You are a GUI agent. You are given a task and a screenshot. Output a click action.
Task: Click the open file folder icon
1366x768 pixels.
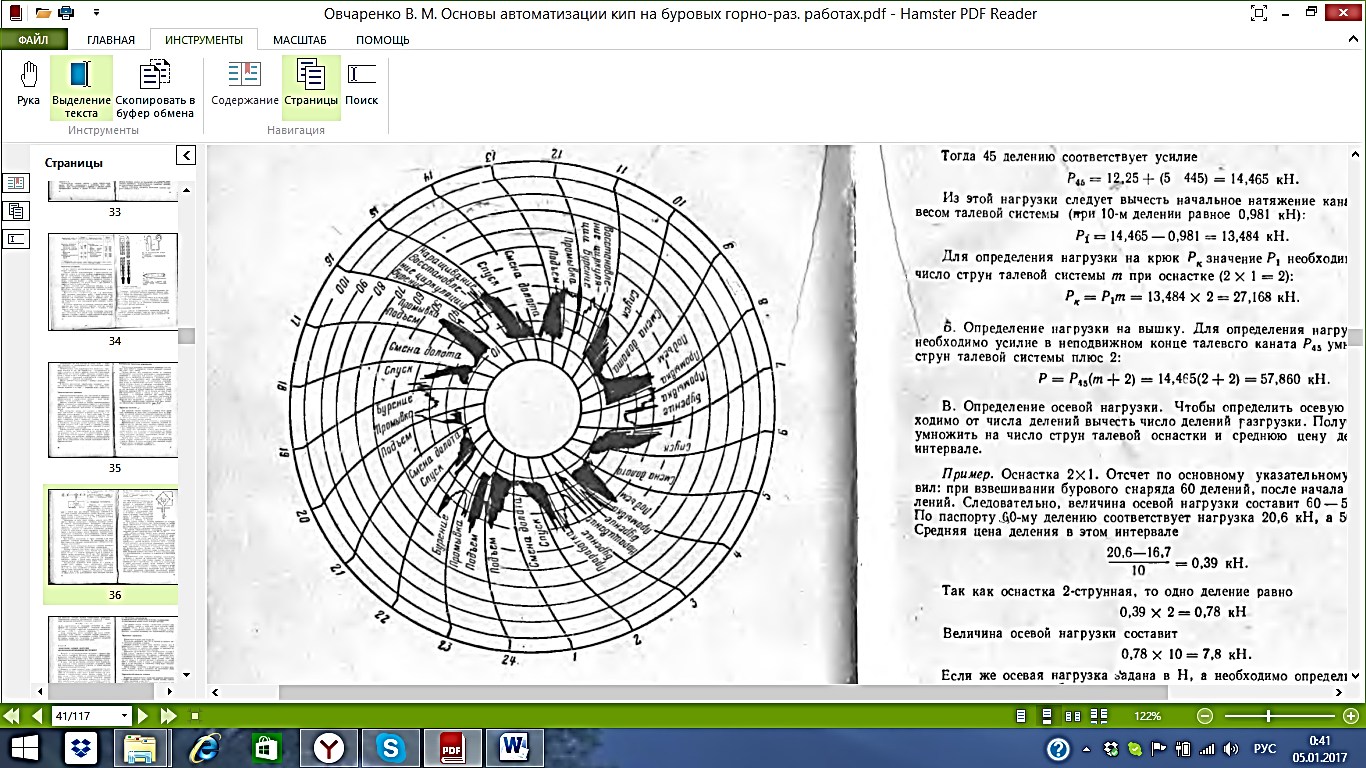coord(43,13)
